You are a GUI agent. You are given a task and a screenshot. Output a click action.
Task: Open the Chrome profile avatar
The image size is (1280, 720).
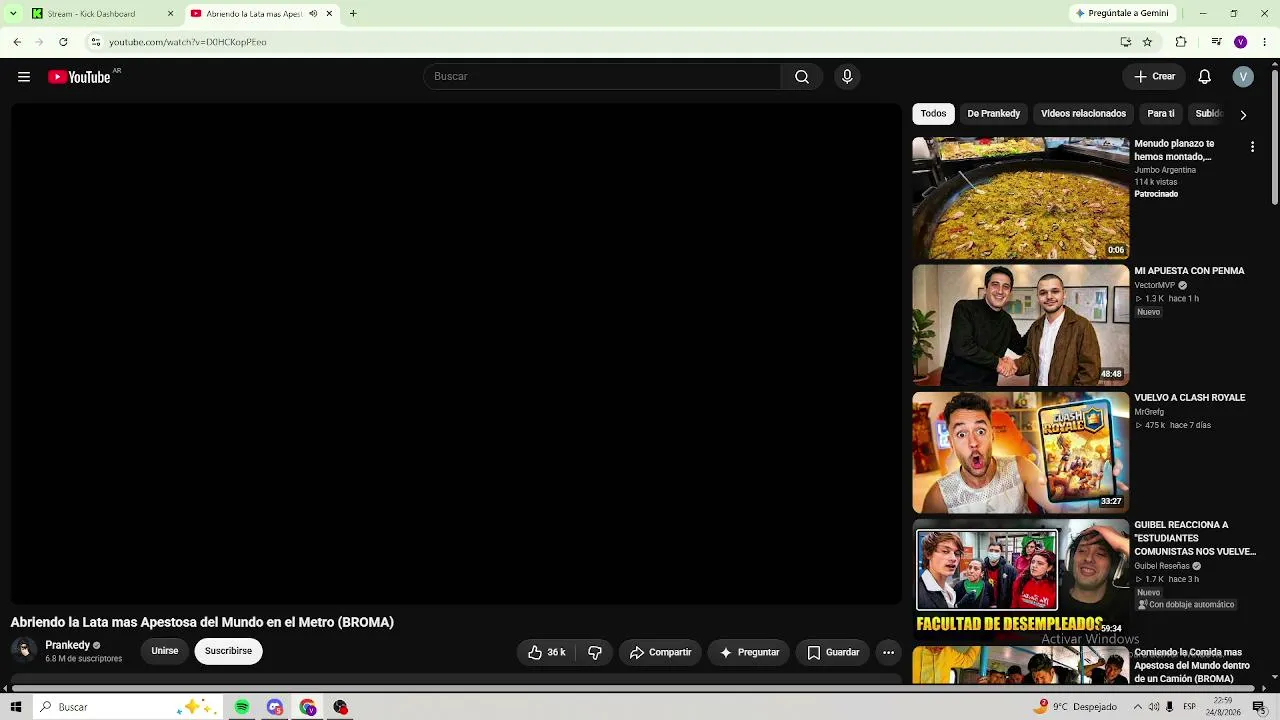(1241, 42)
